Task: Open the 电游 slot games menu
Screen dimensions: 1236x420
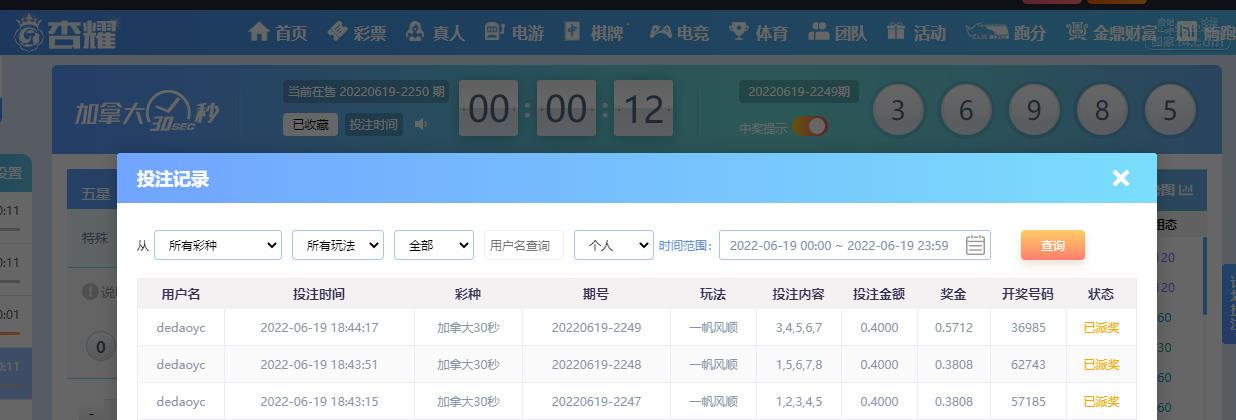Action: pos(514,32)
